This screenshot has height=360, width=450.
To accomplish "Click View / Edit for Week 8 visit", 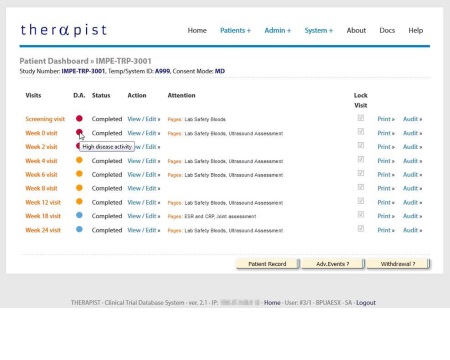I will pos(144,188).
